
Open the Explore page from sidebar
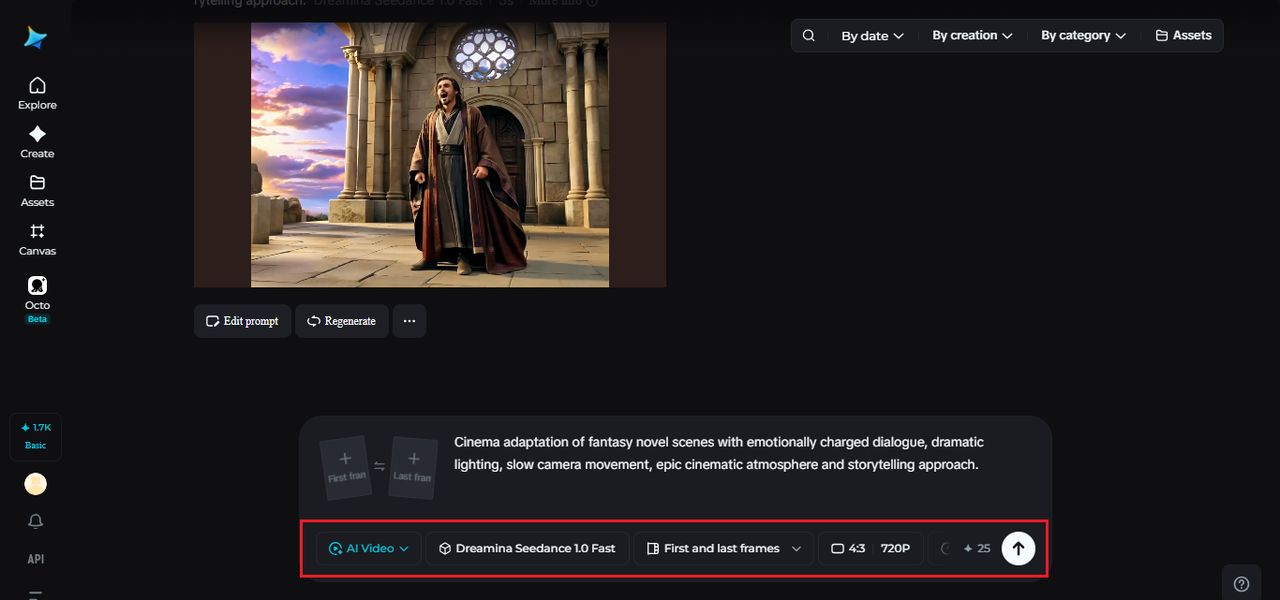point(37,93)
